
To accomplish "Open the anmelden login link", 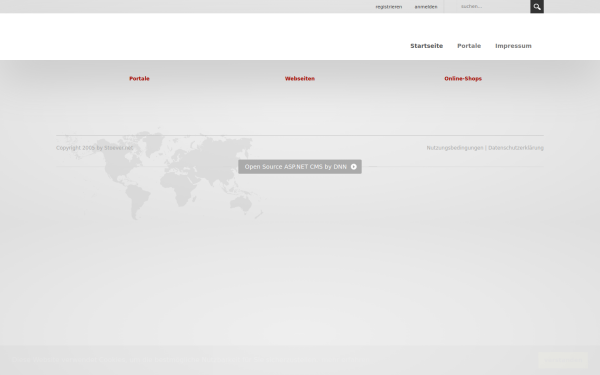I will 426,7.
